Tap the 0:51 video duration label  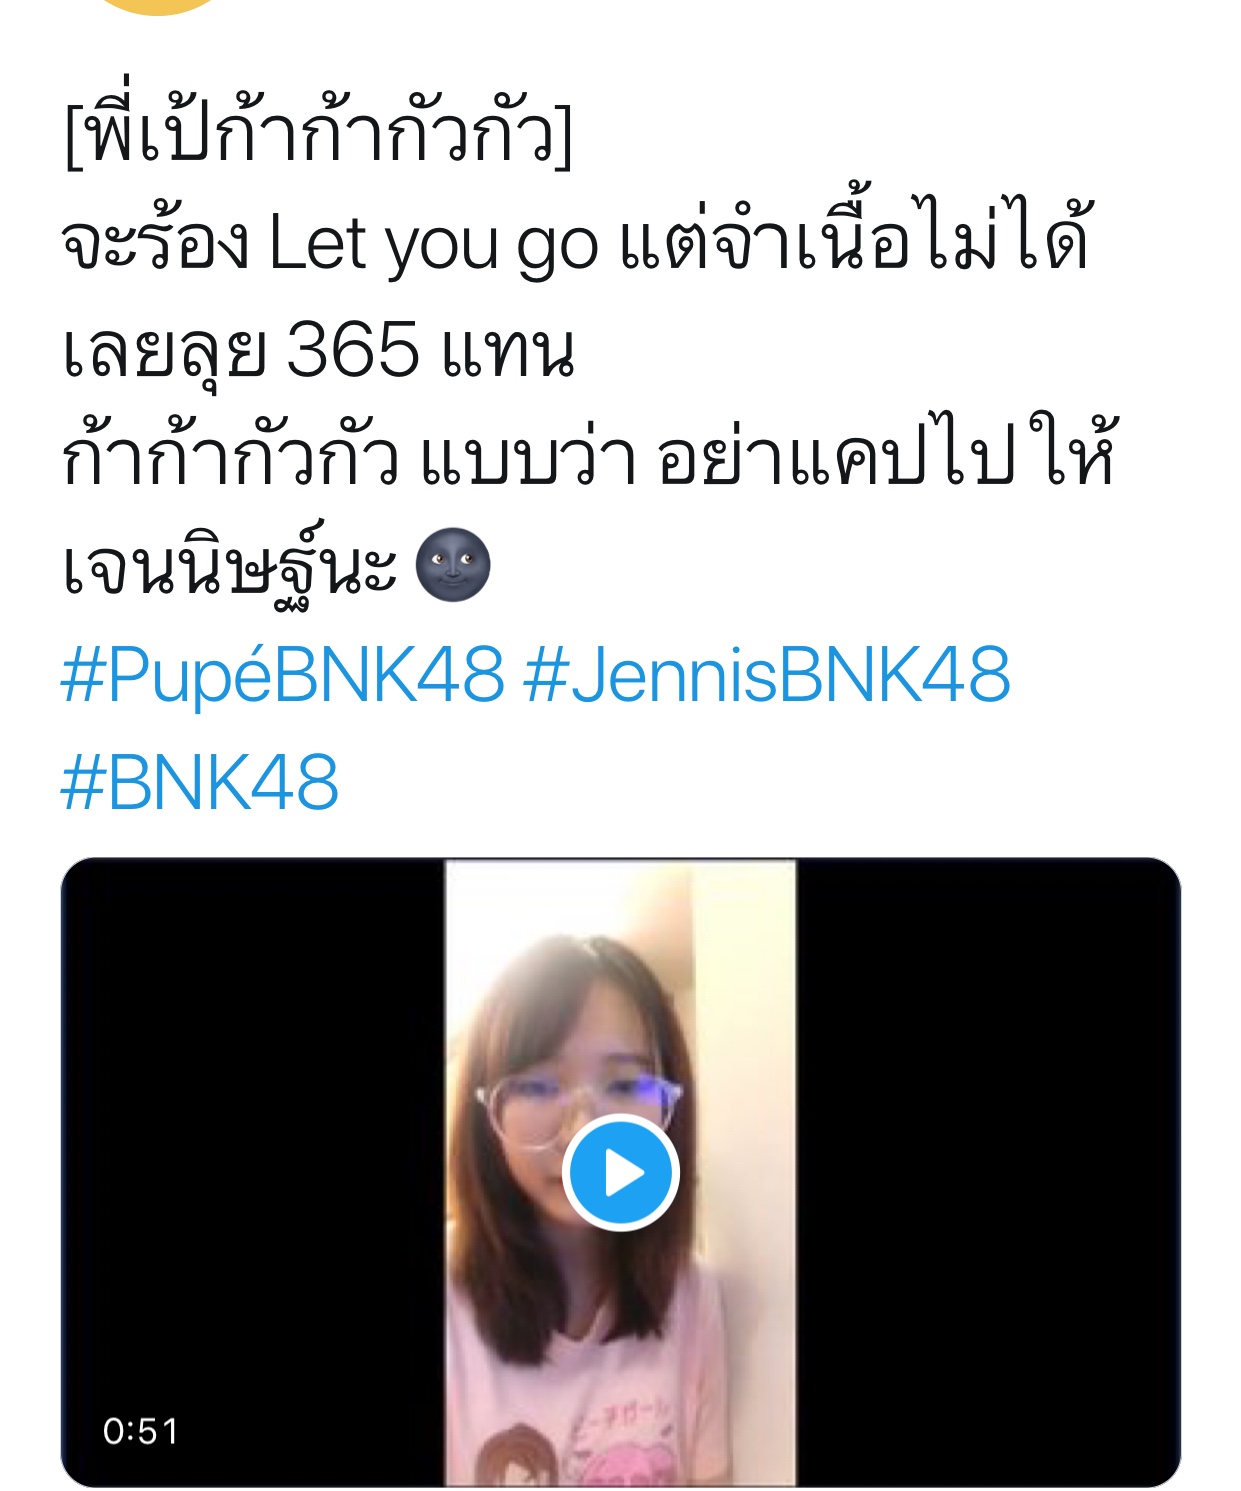pos(140,1431)
